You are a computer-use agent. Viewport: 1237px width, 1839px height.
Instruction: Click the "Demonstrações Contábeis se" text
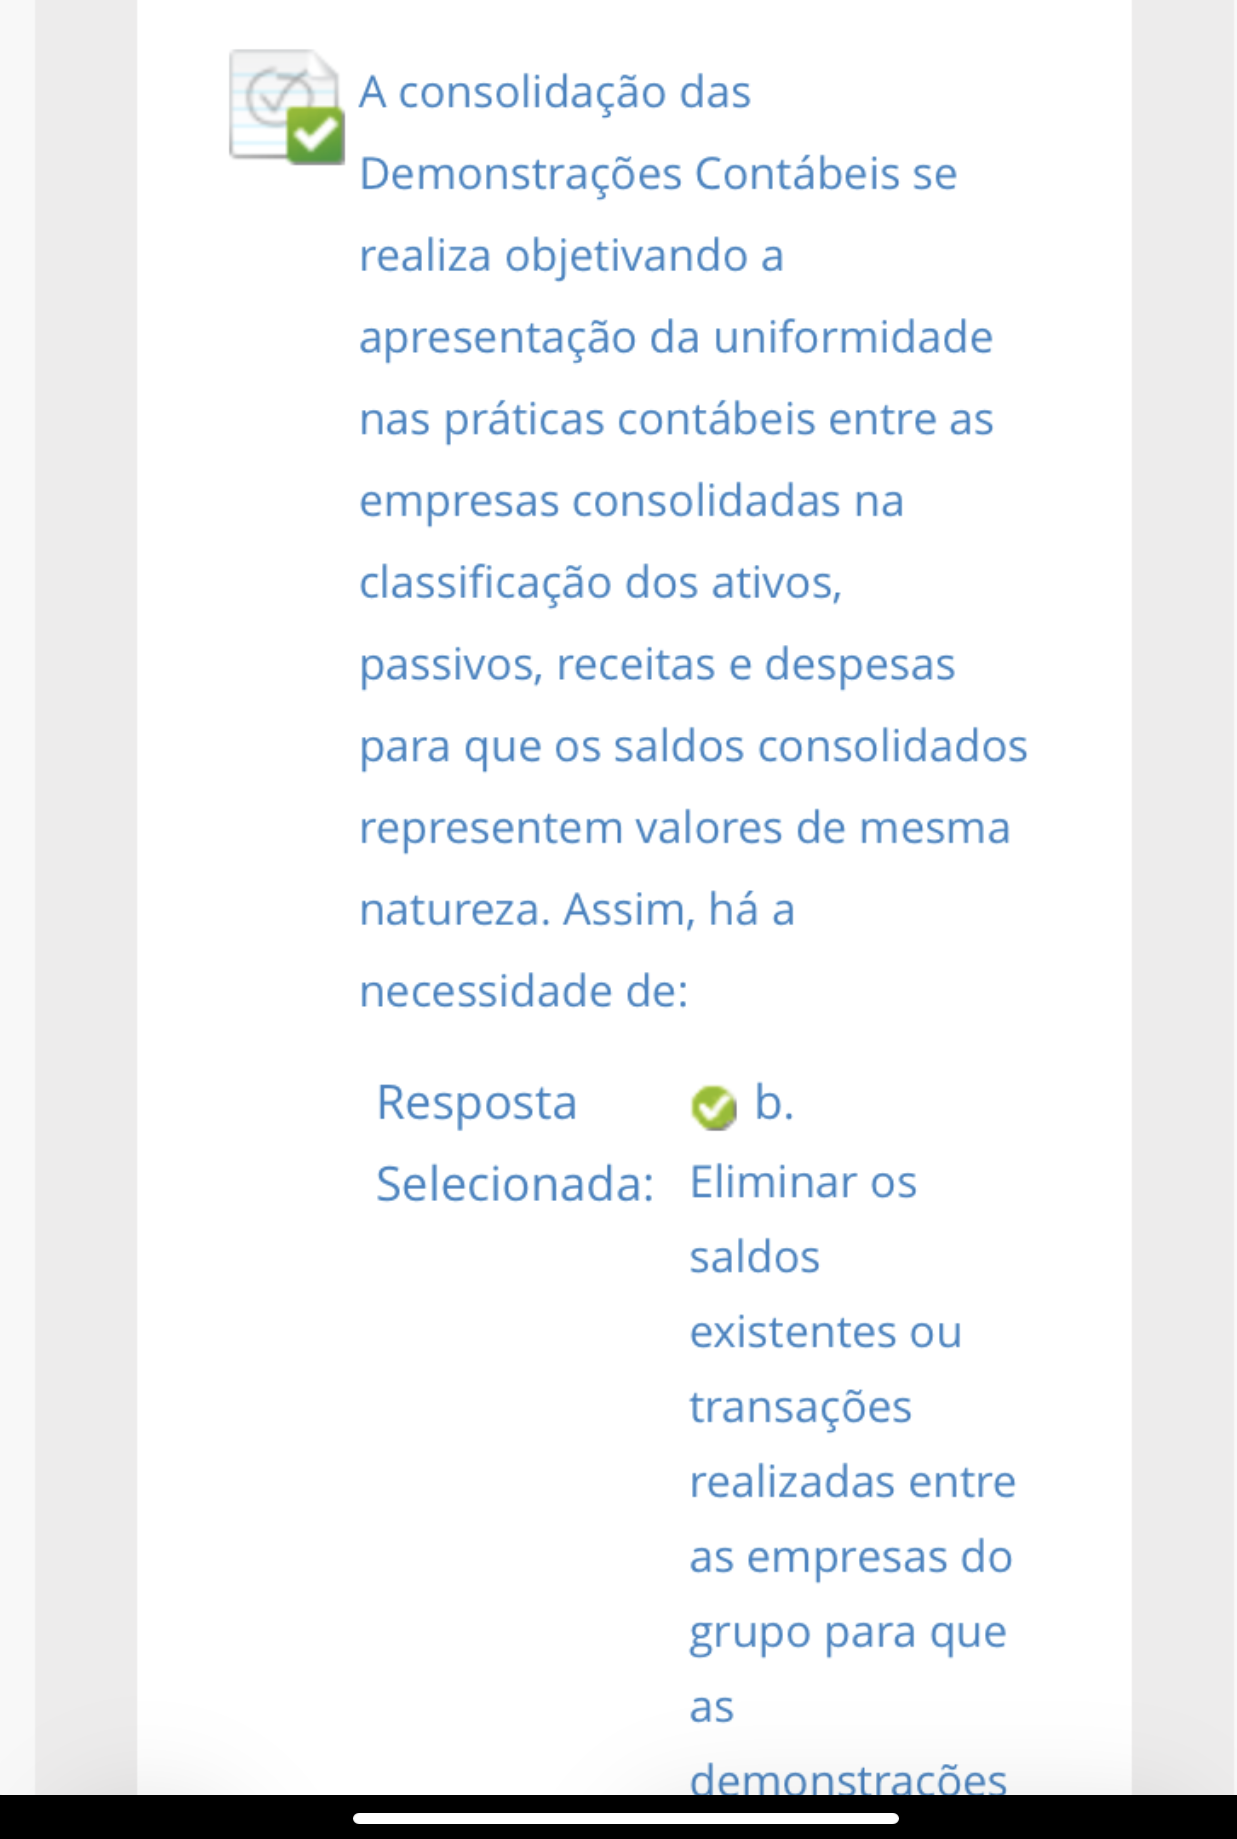click(x=658, y=174)
